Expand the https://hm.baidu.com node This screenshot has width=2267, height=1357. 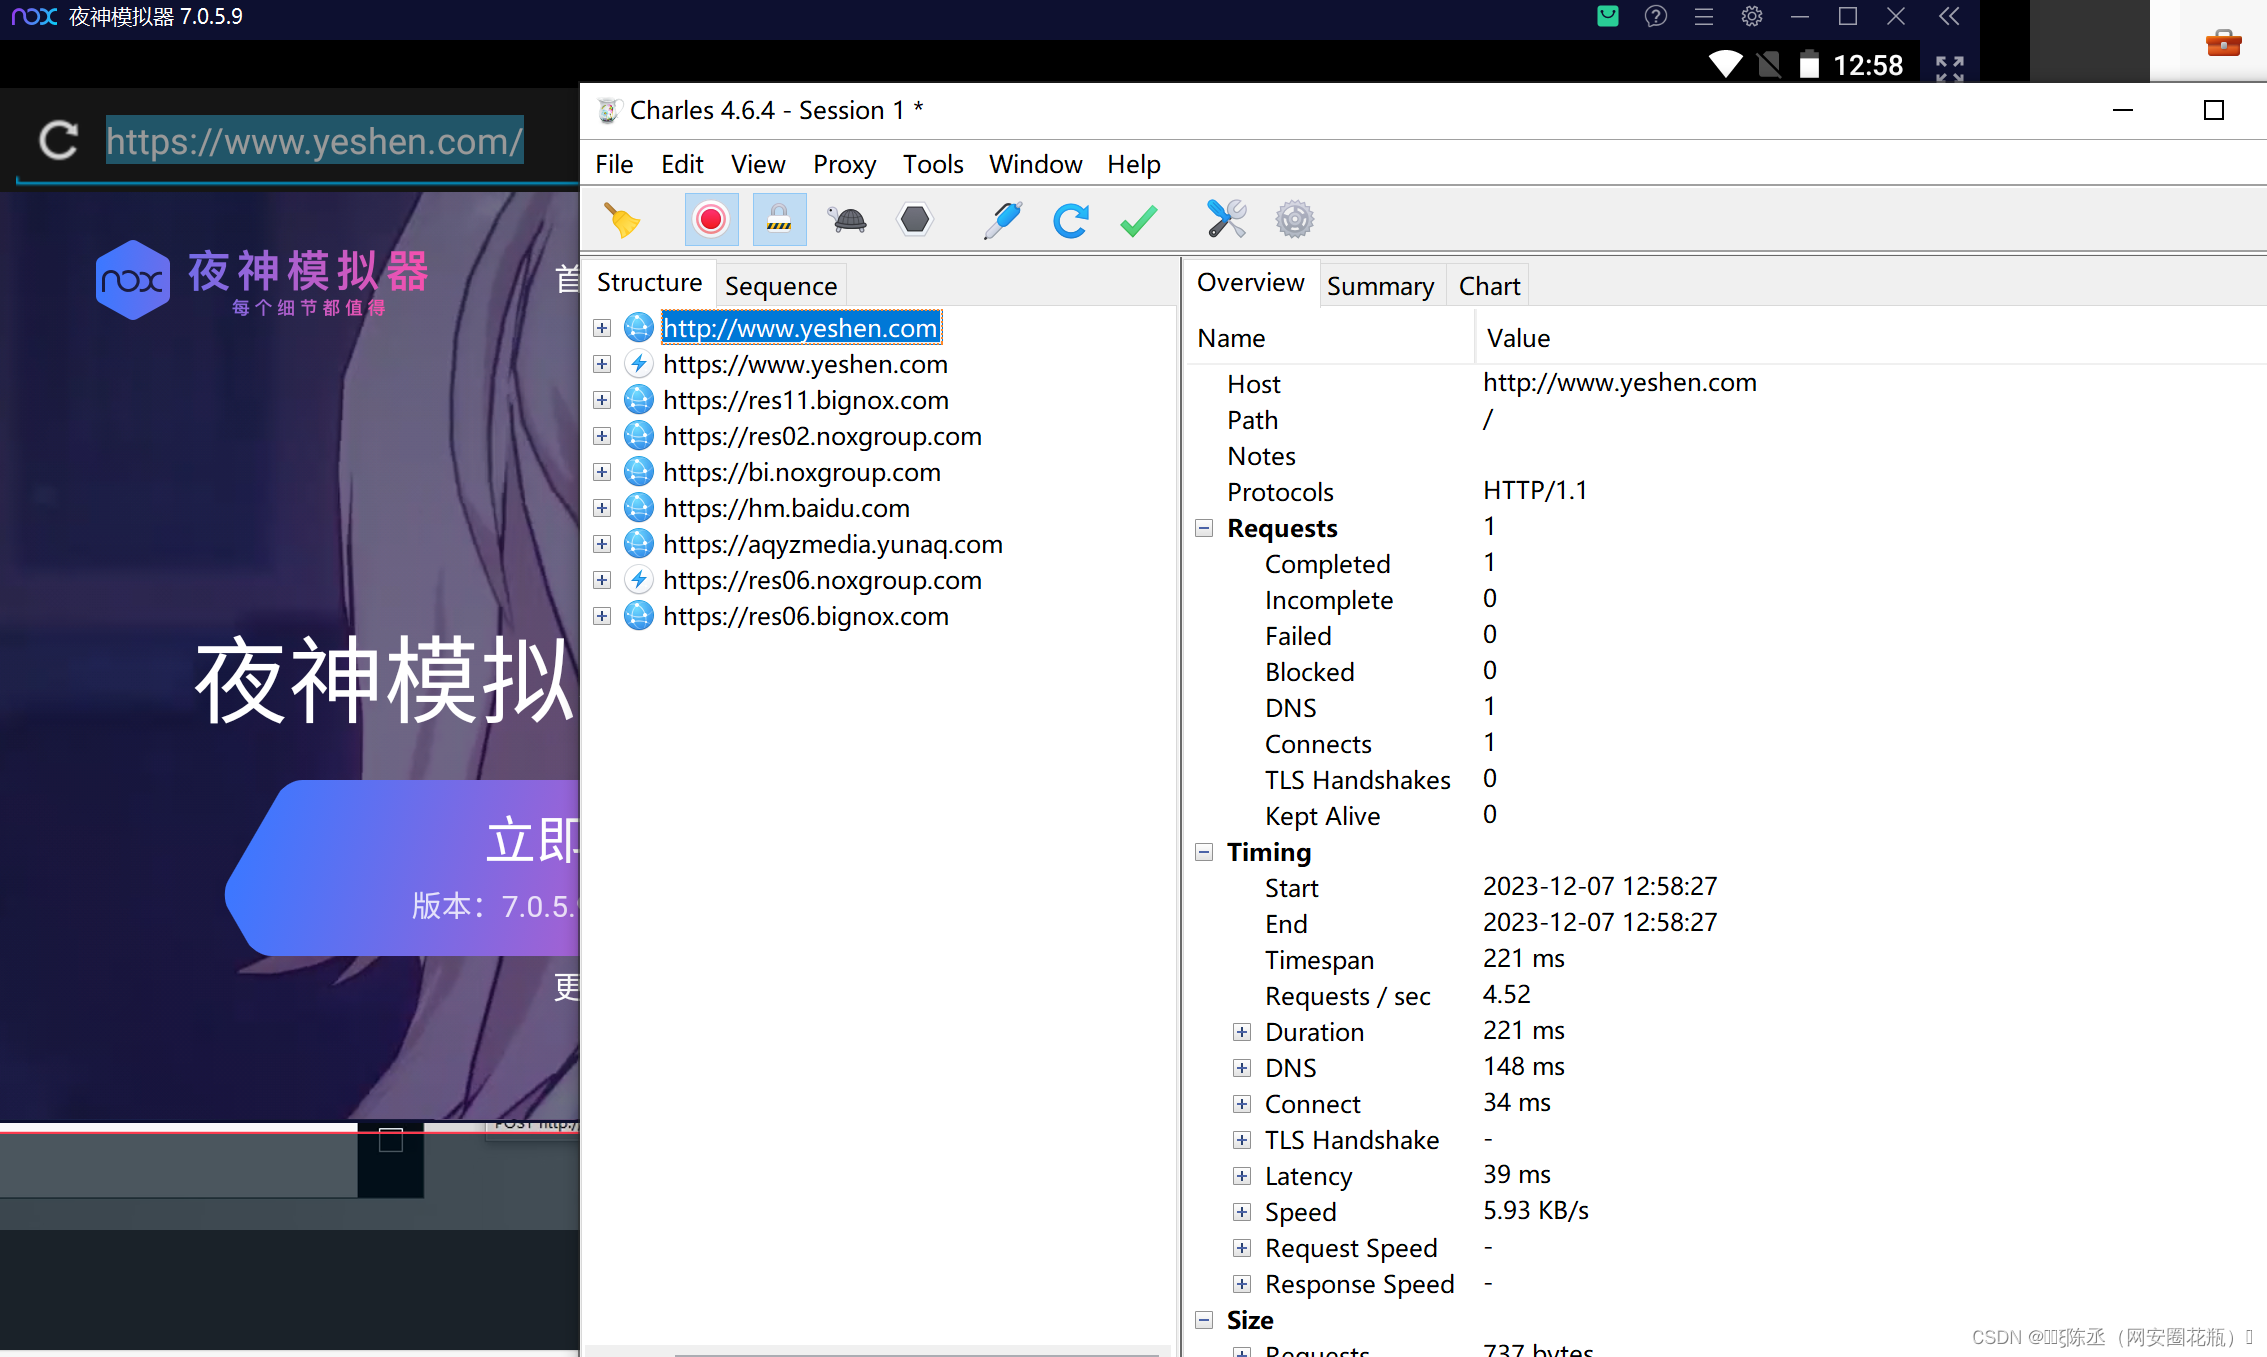coord(602,508)
